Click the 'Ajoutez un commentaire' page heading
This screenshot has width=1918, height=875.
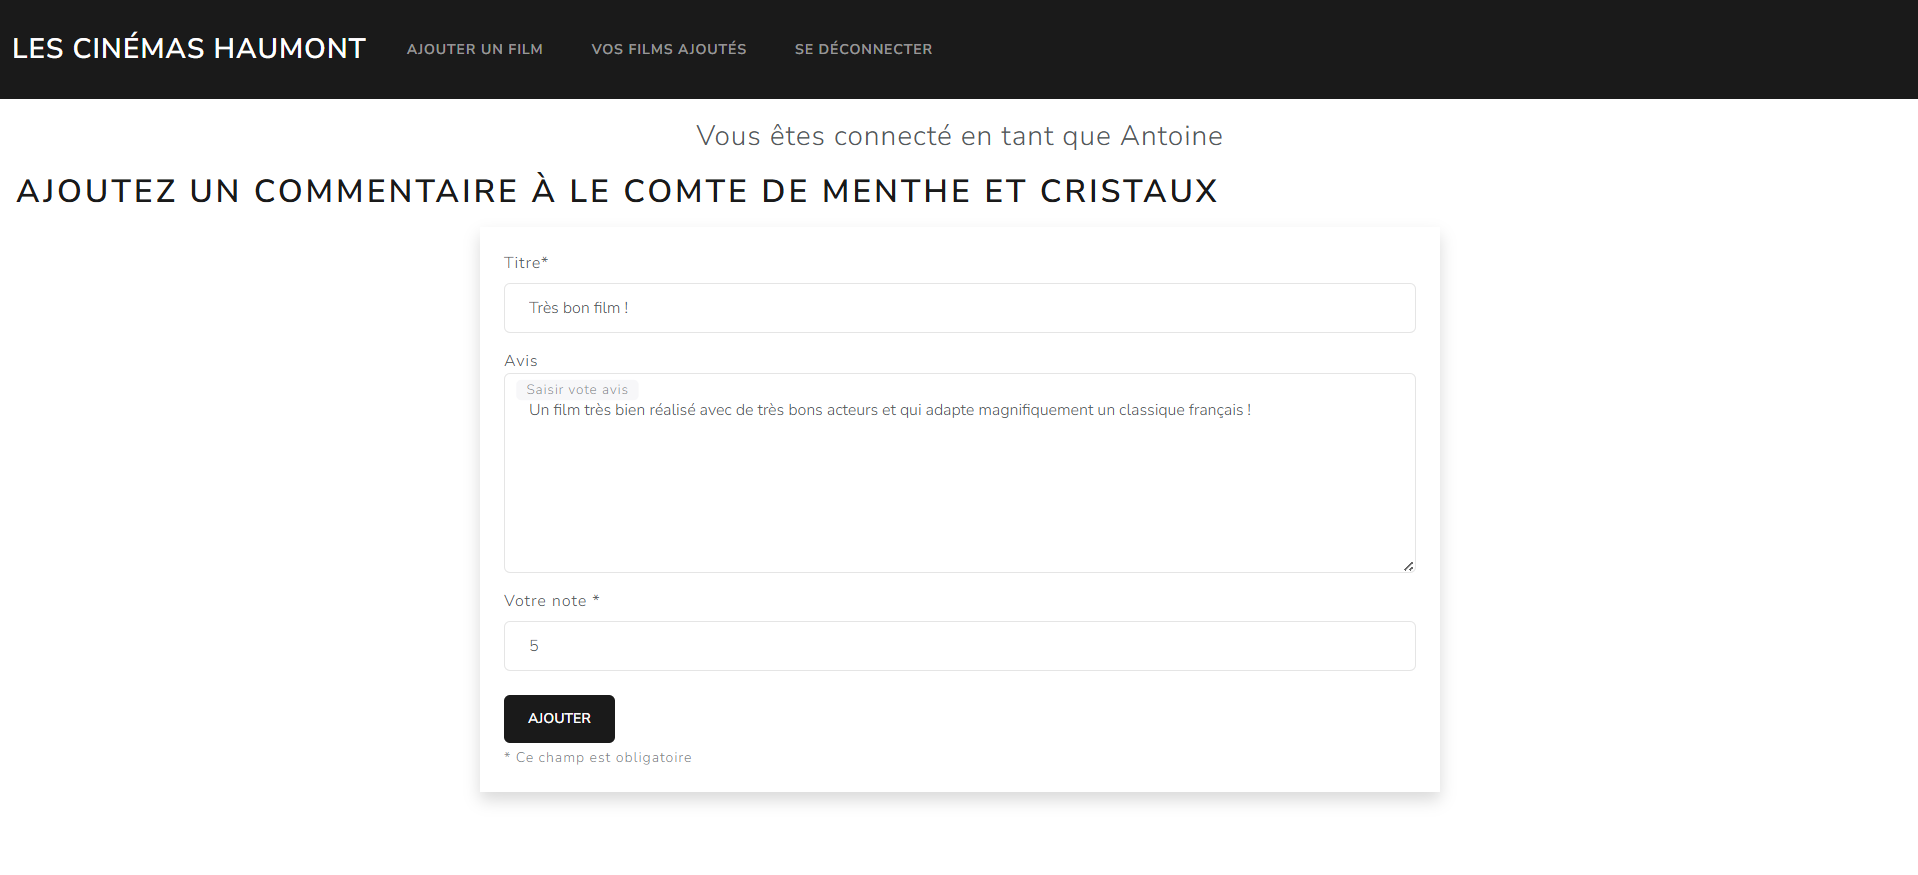[x=617, y=191]
